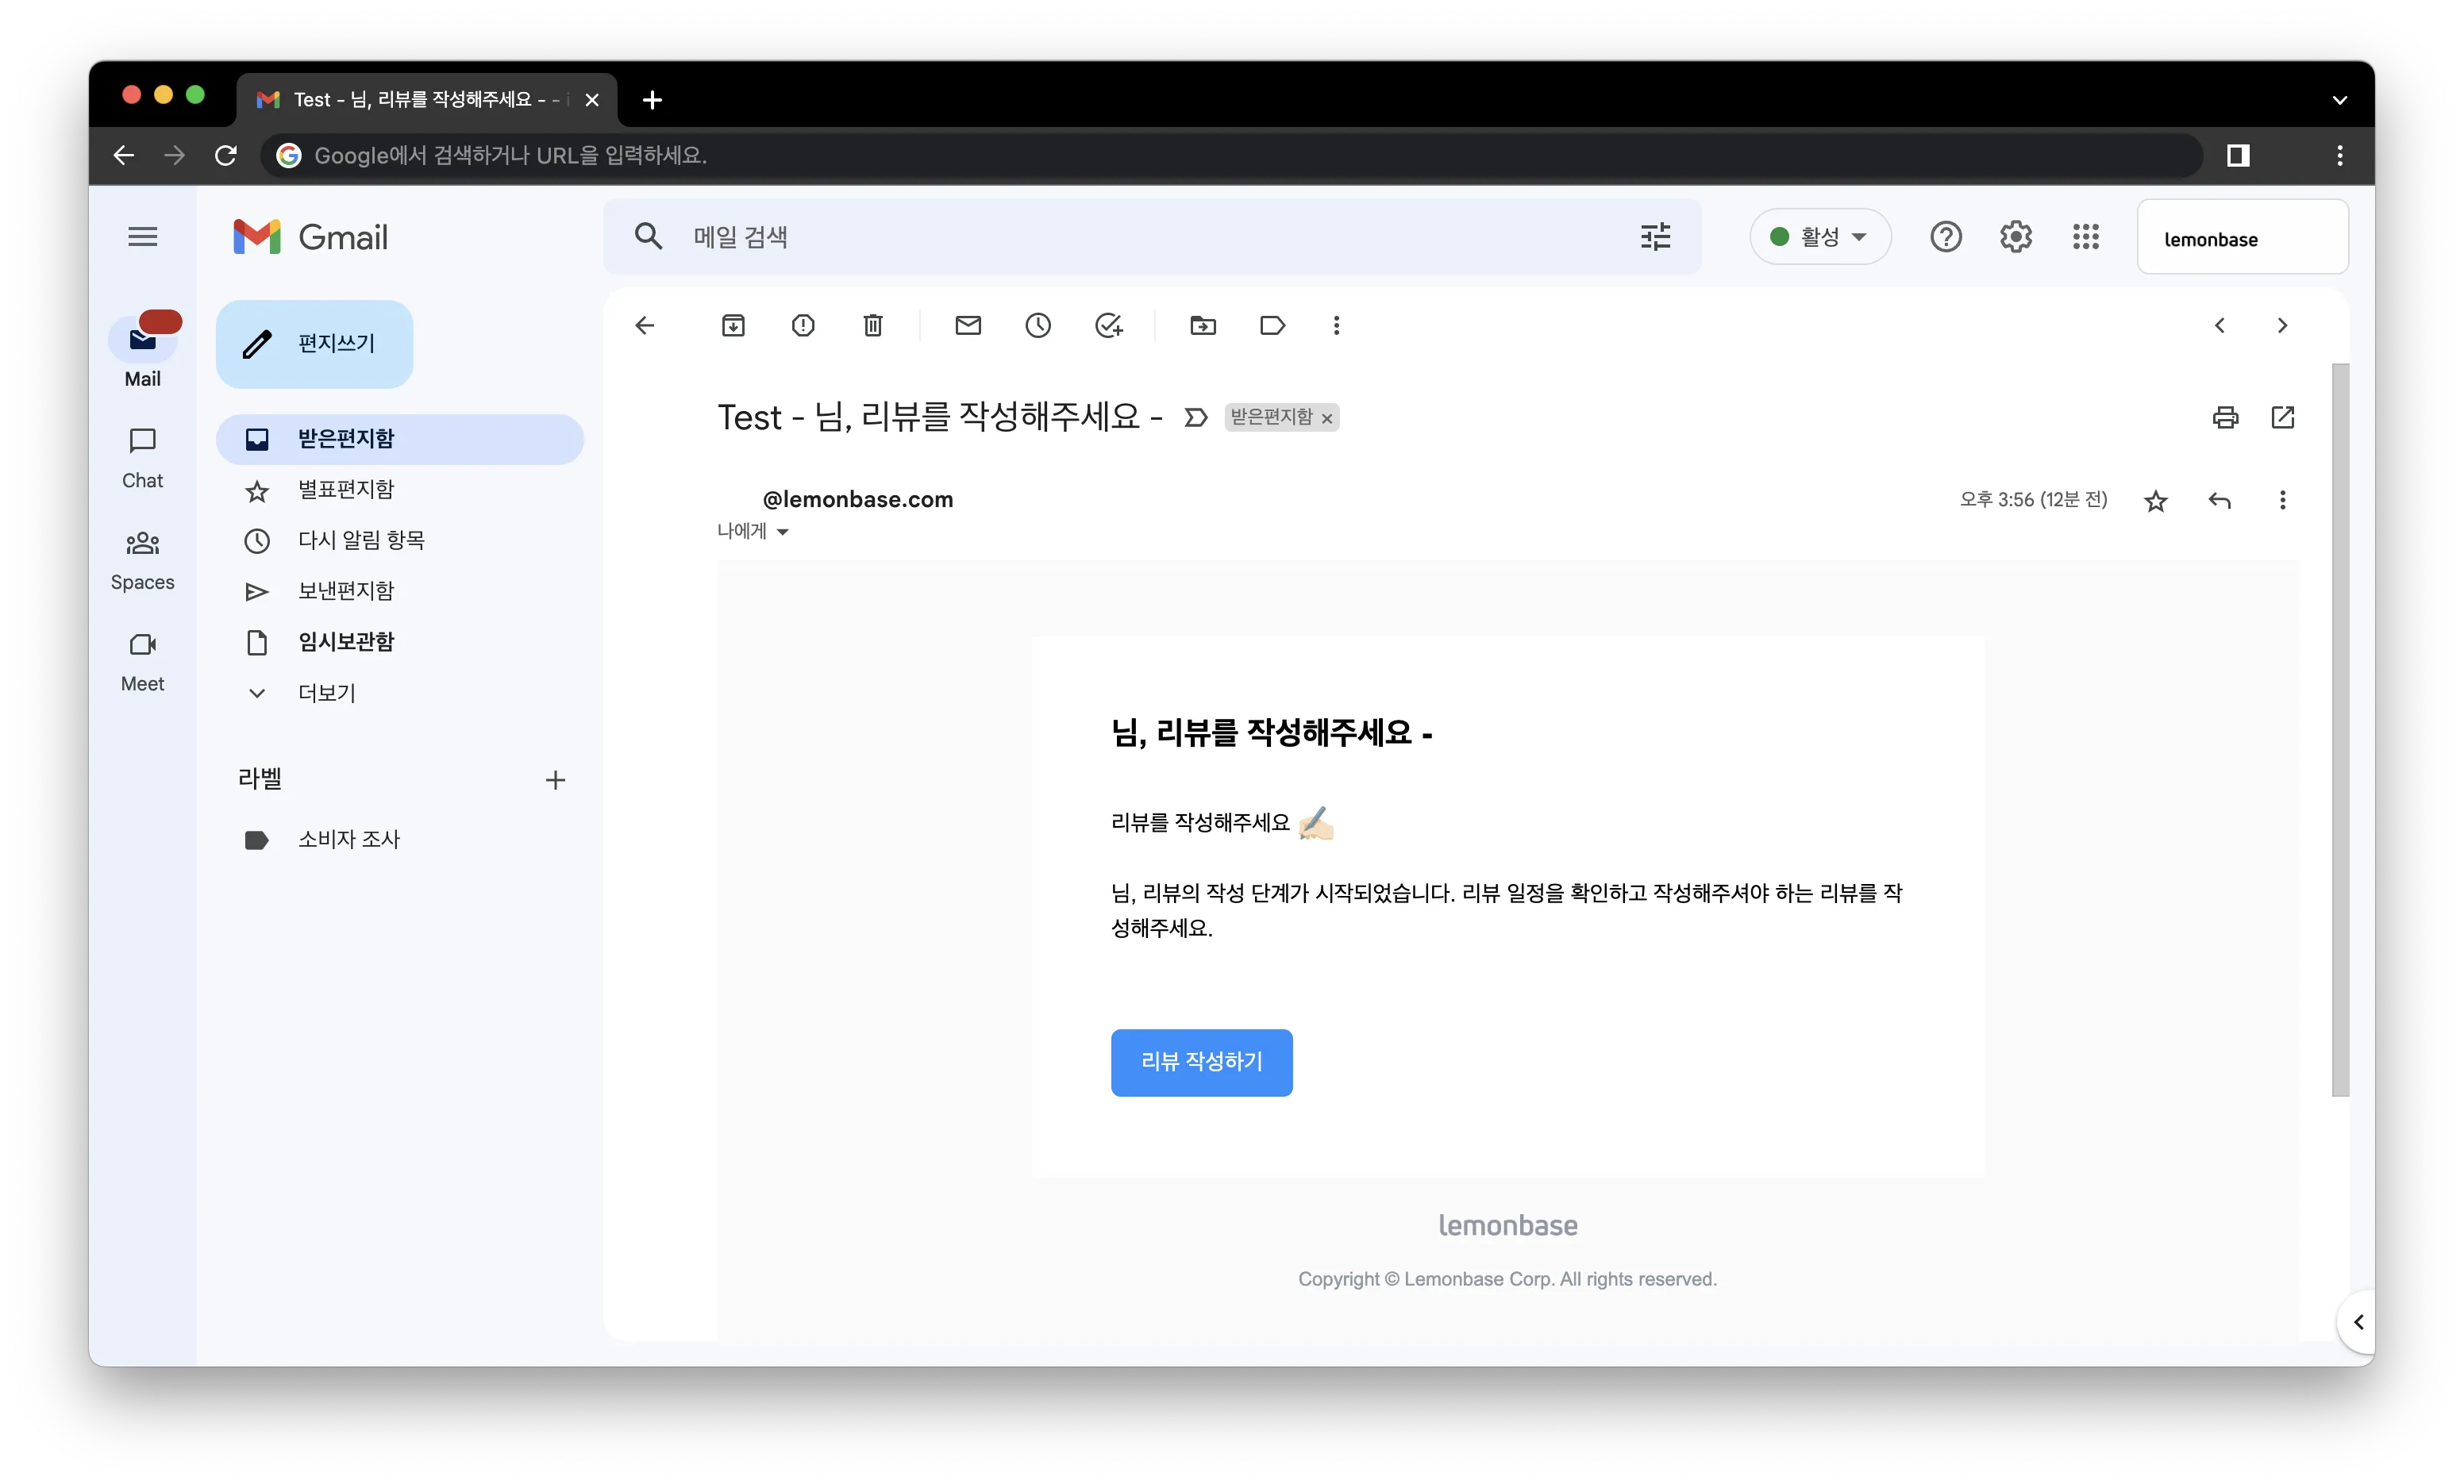Open the Labels icon in toolbar
The image size is (2464, 1484).
pyautogui.click(x=1272, y=325)
